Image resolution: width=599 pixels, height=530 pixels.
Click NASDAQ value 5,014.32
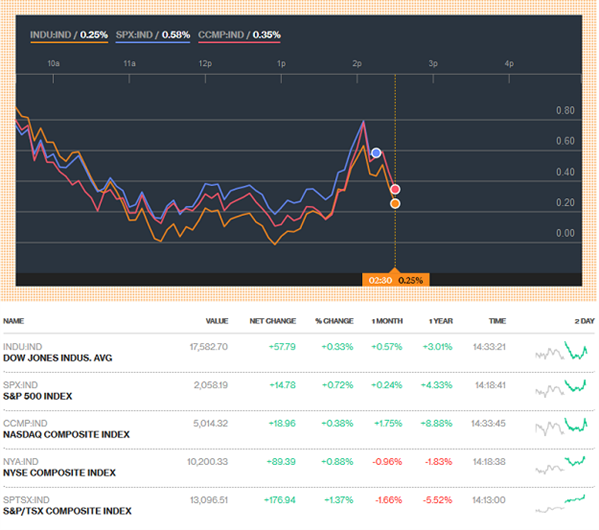point(210,423)
